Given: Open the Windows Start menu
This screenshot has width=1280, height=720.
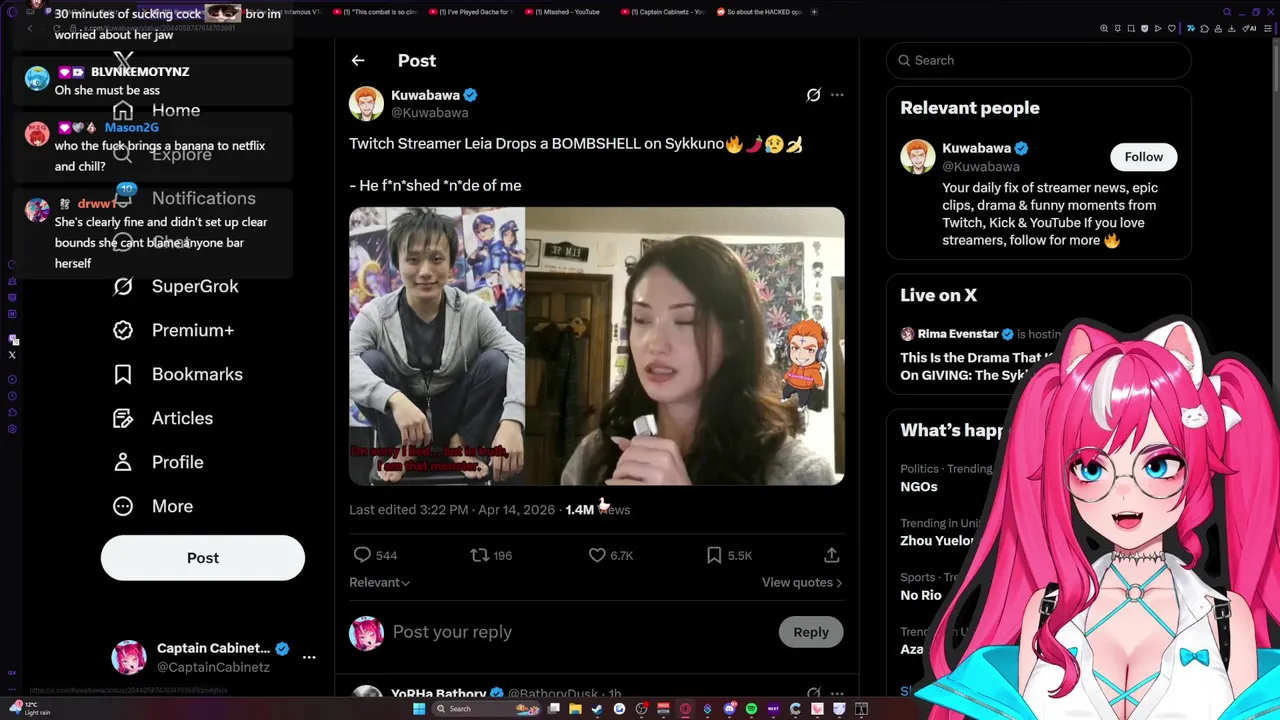Looking at the screenshot, I should tap(419, 709).
